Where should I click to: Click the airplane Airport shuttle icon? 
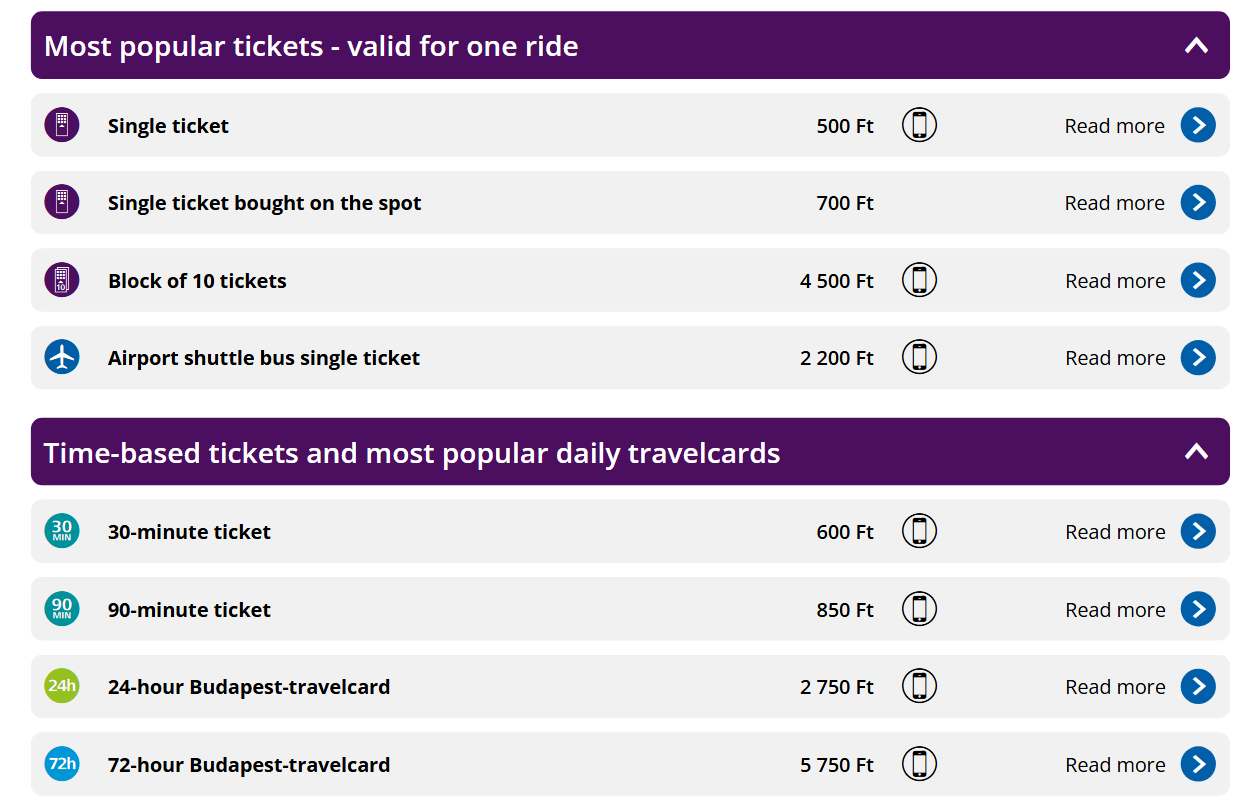click(62, 357)
